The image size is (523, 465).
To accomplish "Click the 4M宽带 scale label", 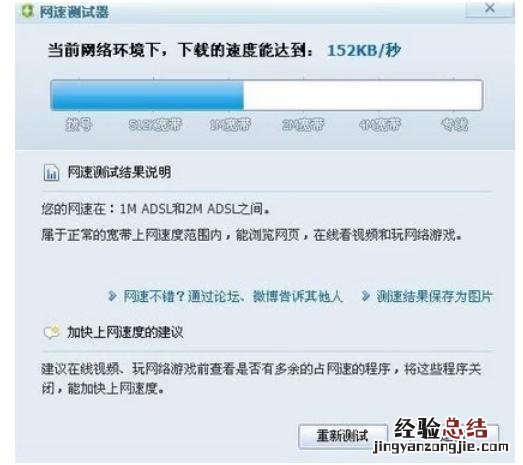I will pyautogui.click(x=380, y=125).
